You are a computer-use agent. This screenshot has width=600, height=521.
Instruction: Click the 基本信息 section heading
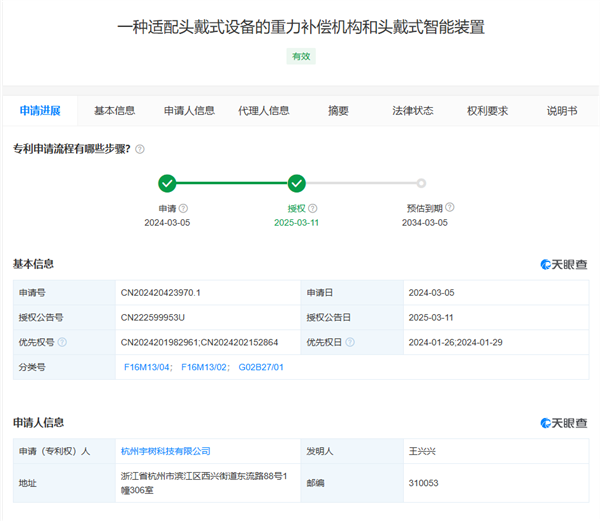point(33,264)
